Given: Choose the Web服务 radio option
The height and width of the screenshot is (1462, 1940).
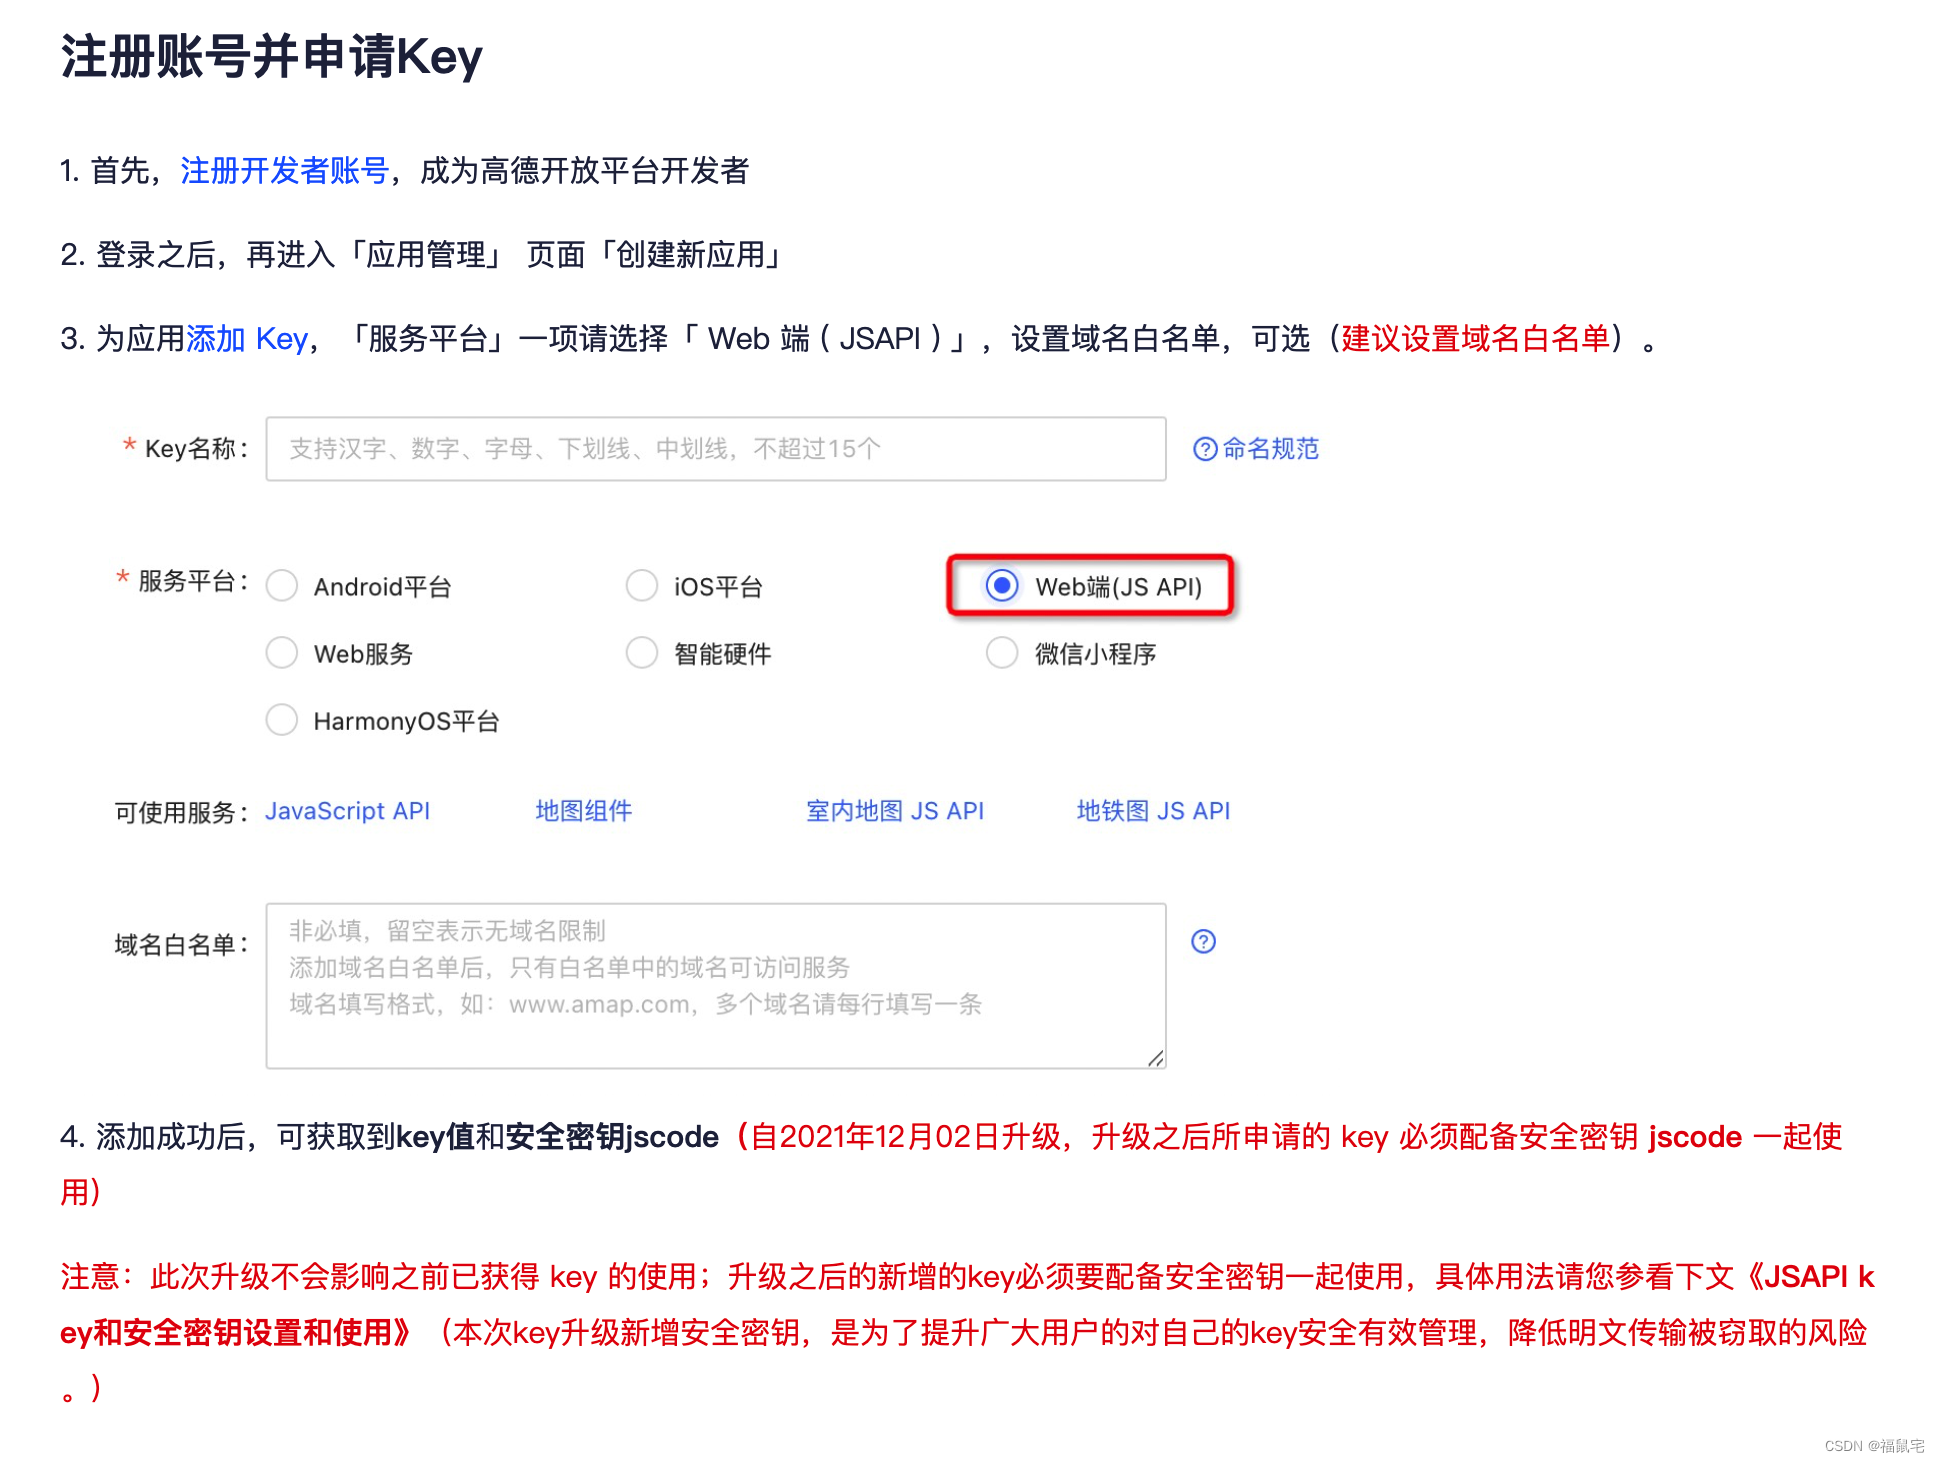Looking at the screenshot, I should point(282,653).
